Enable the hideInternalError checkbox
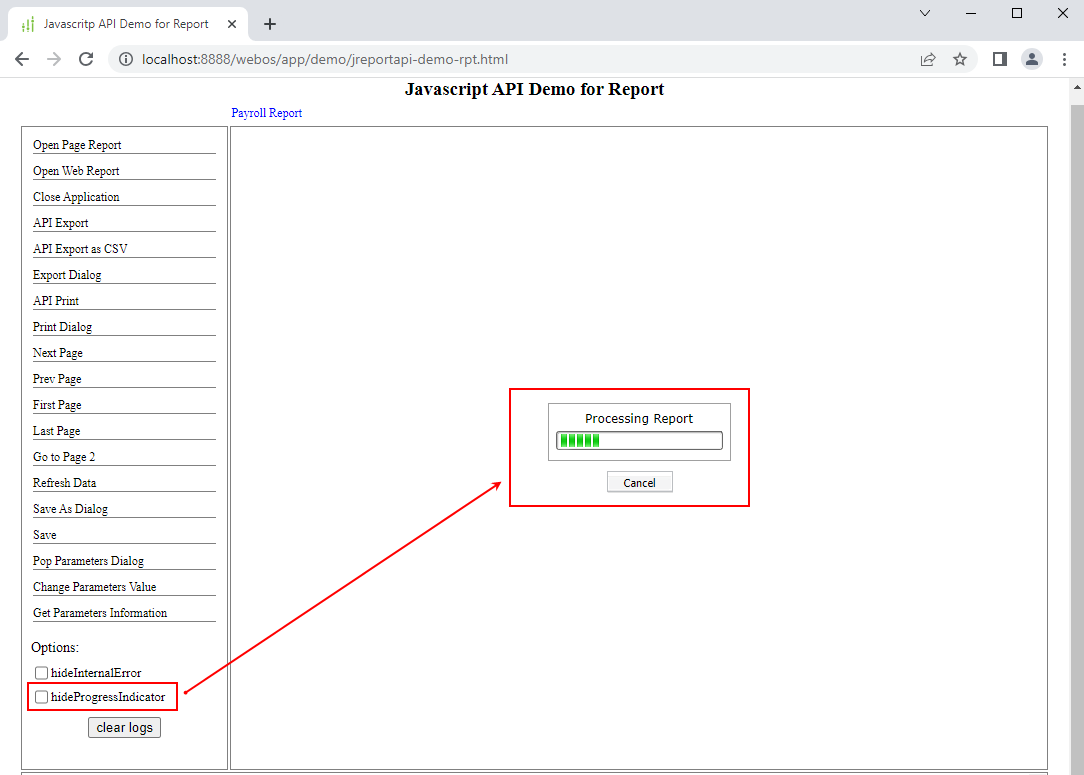The image size is (1084, 775). (41, 673)
